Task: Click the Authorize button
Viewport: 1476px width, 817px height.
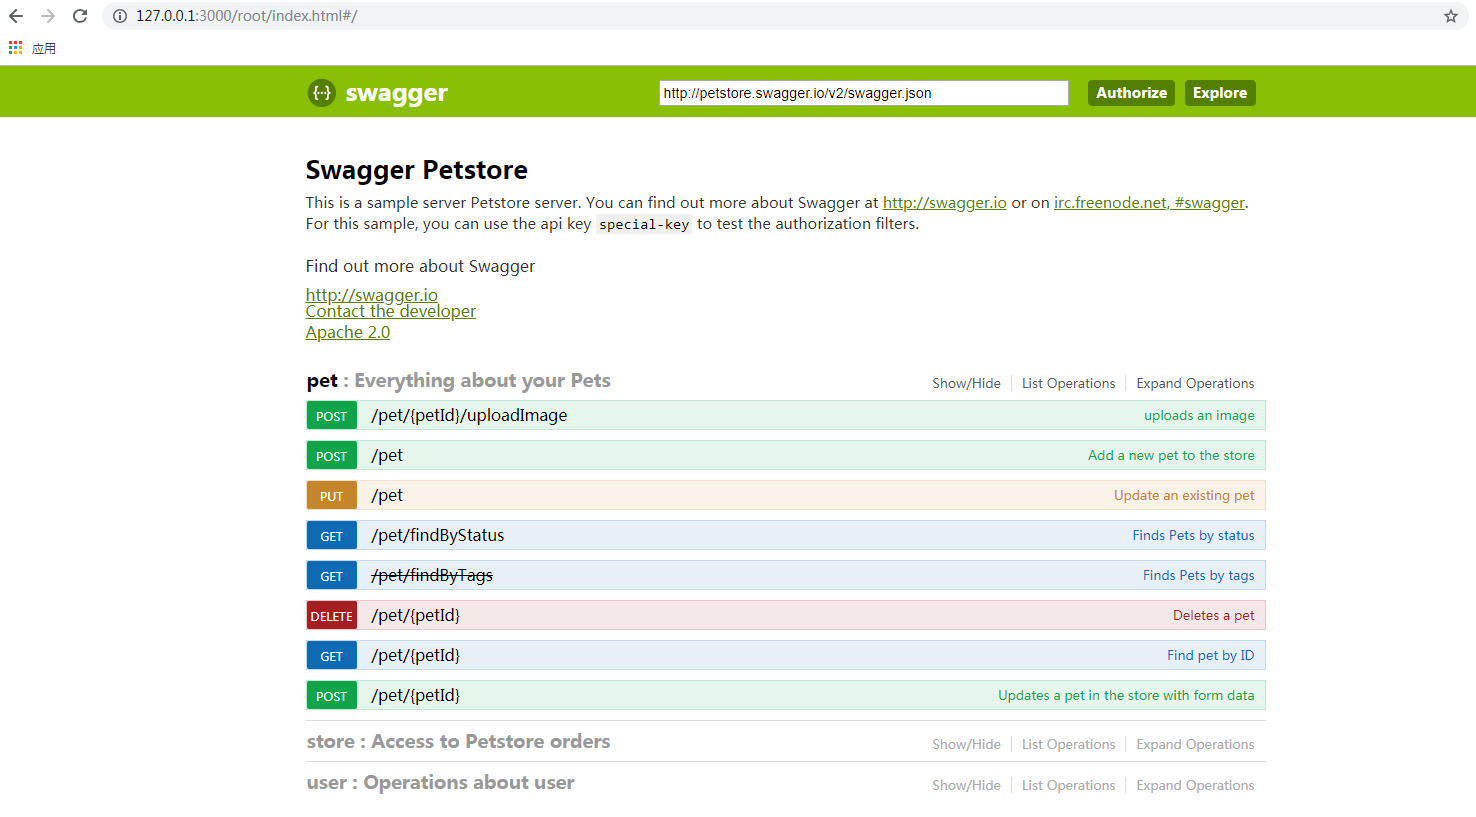Action: [x=1131, y=93]
